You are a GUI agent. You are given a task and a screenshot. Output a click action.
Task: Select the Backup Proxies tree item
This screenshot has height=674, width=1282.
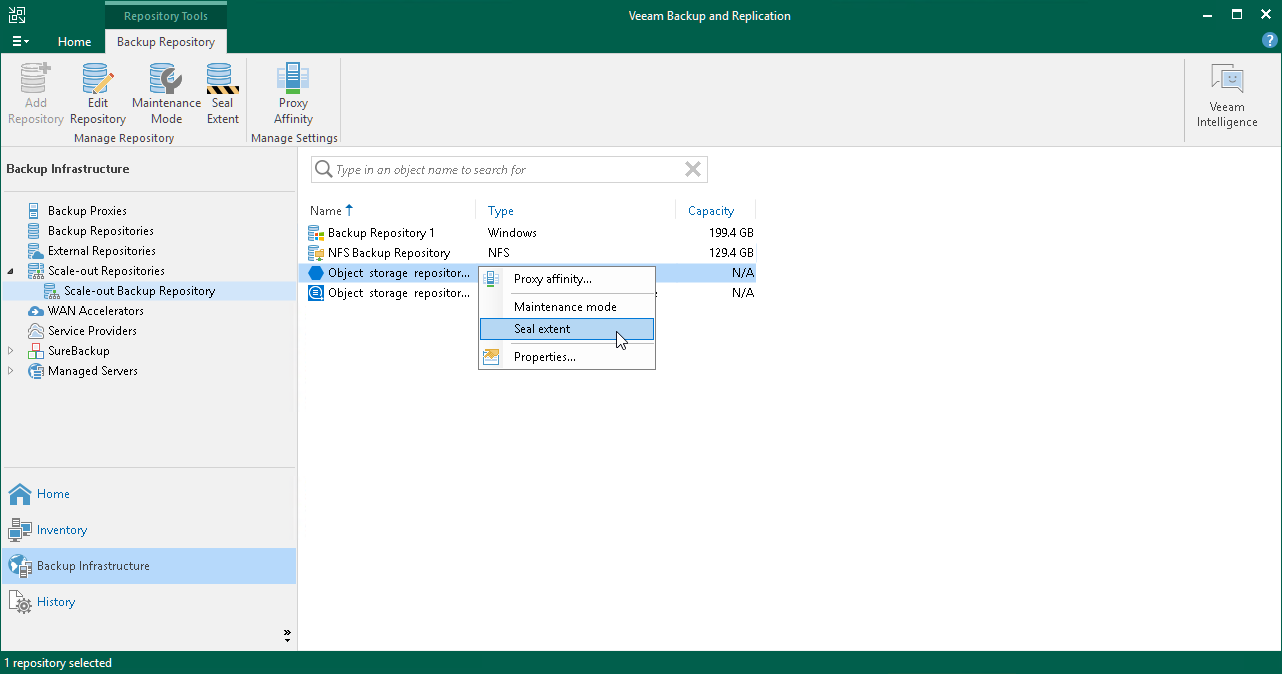point(87,211)
